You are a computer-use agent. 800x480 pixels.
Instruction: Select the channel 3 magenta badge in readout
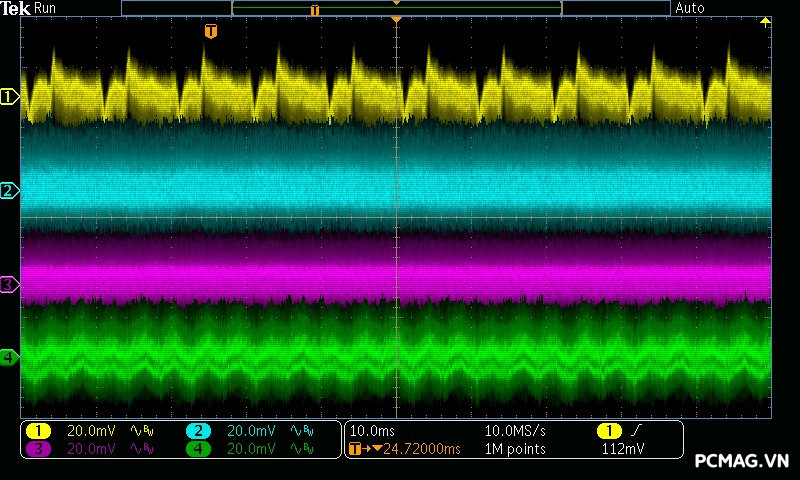click(x=38, y=449)
